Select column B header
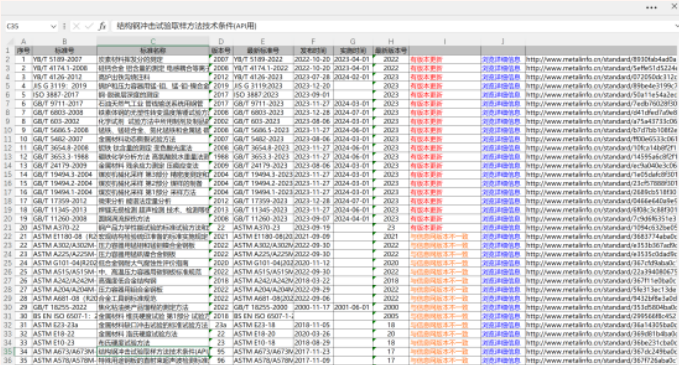The width and height of the screenshot is (679, 365). 65,42
